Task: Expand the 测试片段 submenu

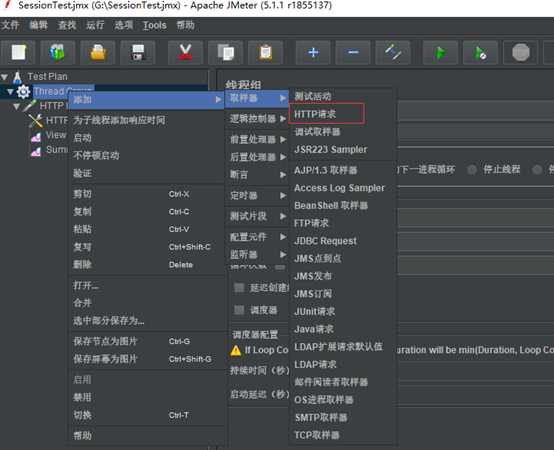Action: (x=257, y=216)
